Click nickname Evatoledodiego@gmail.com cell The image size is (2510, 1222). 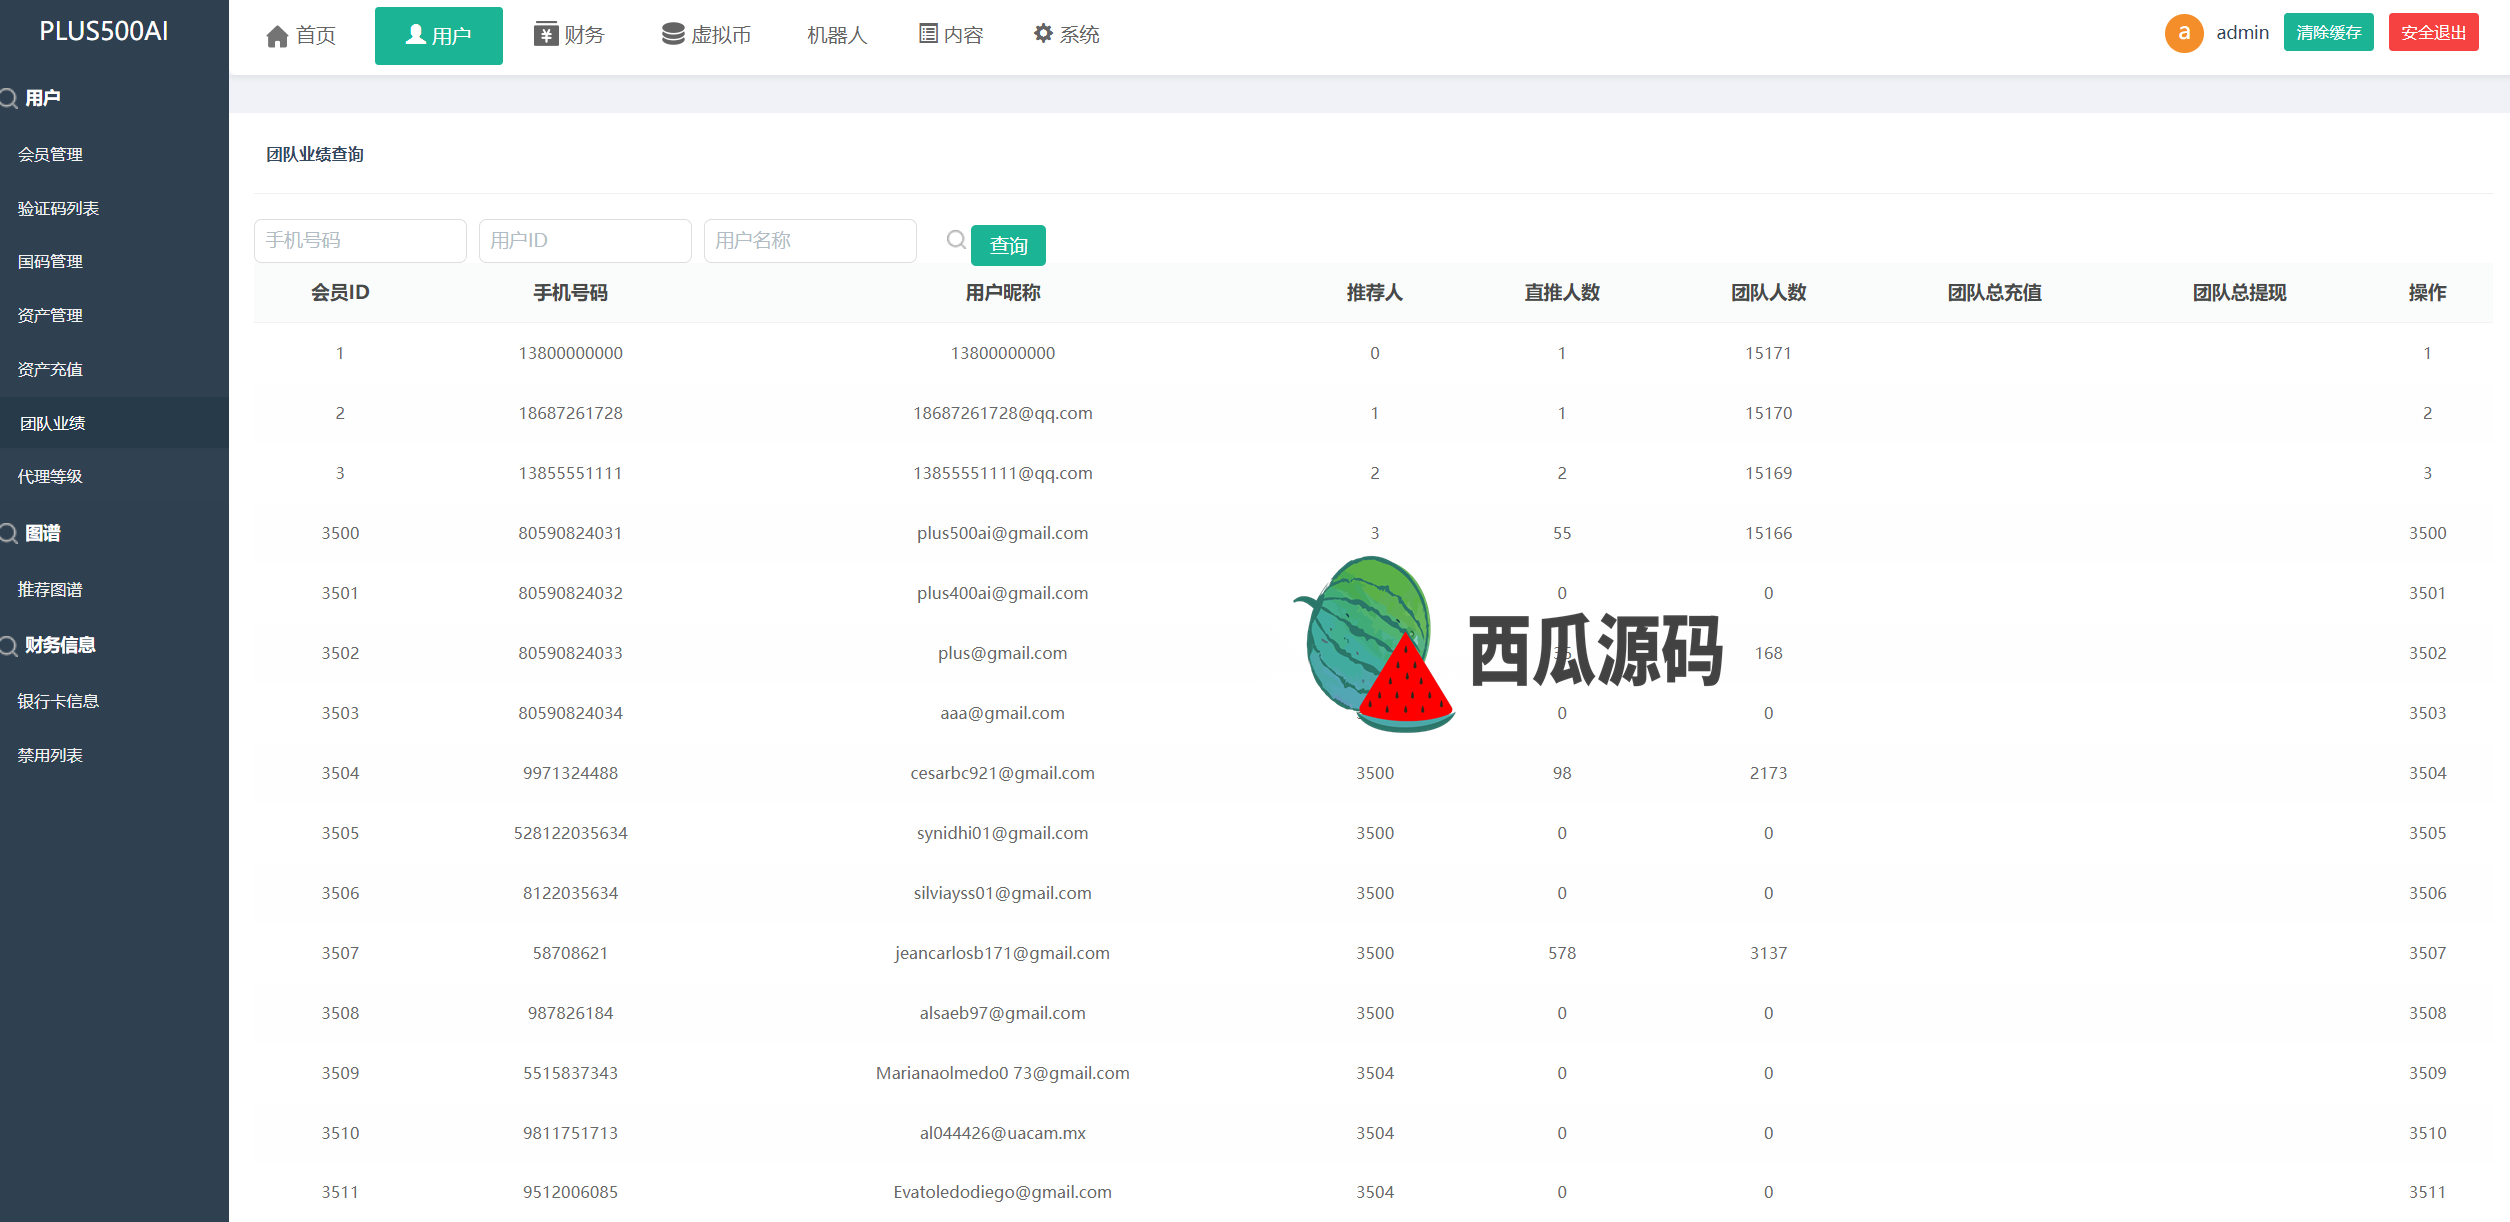pyautogui.click(x=1002, y=1192)
